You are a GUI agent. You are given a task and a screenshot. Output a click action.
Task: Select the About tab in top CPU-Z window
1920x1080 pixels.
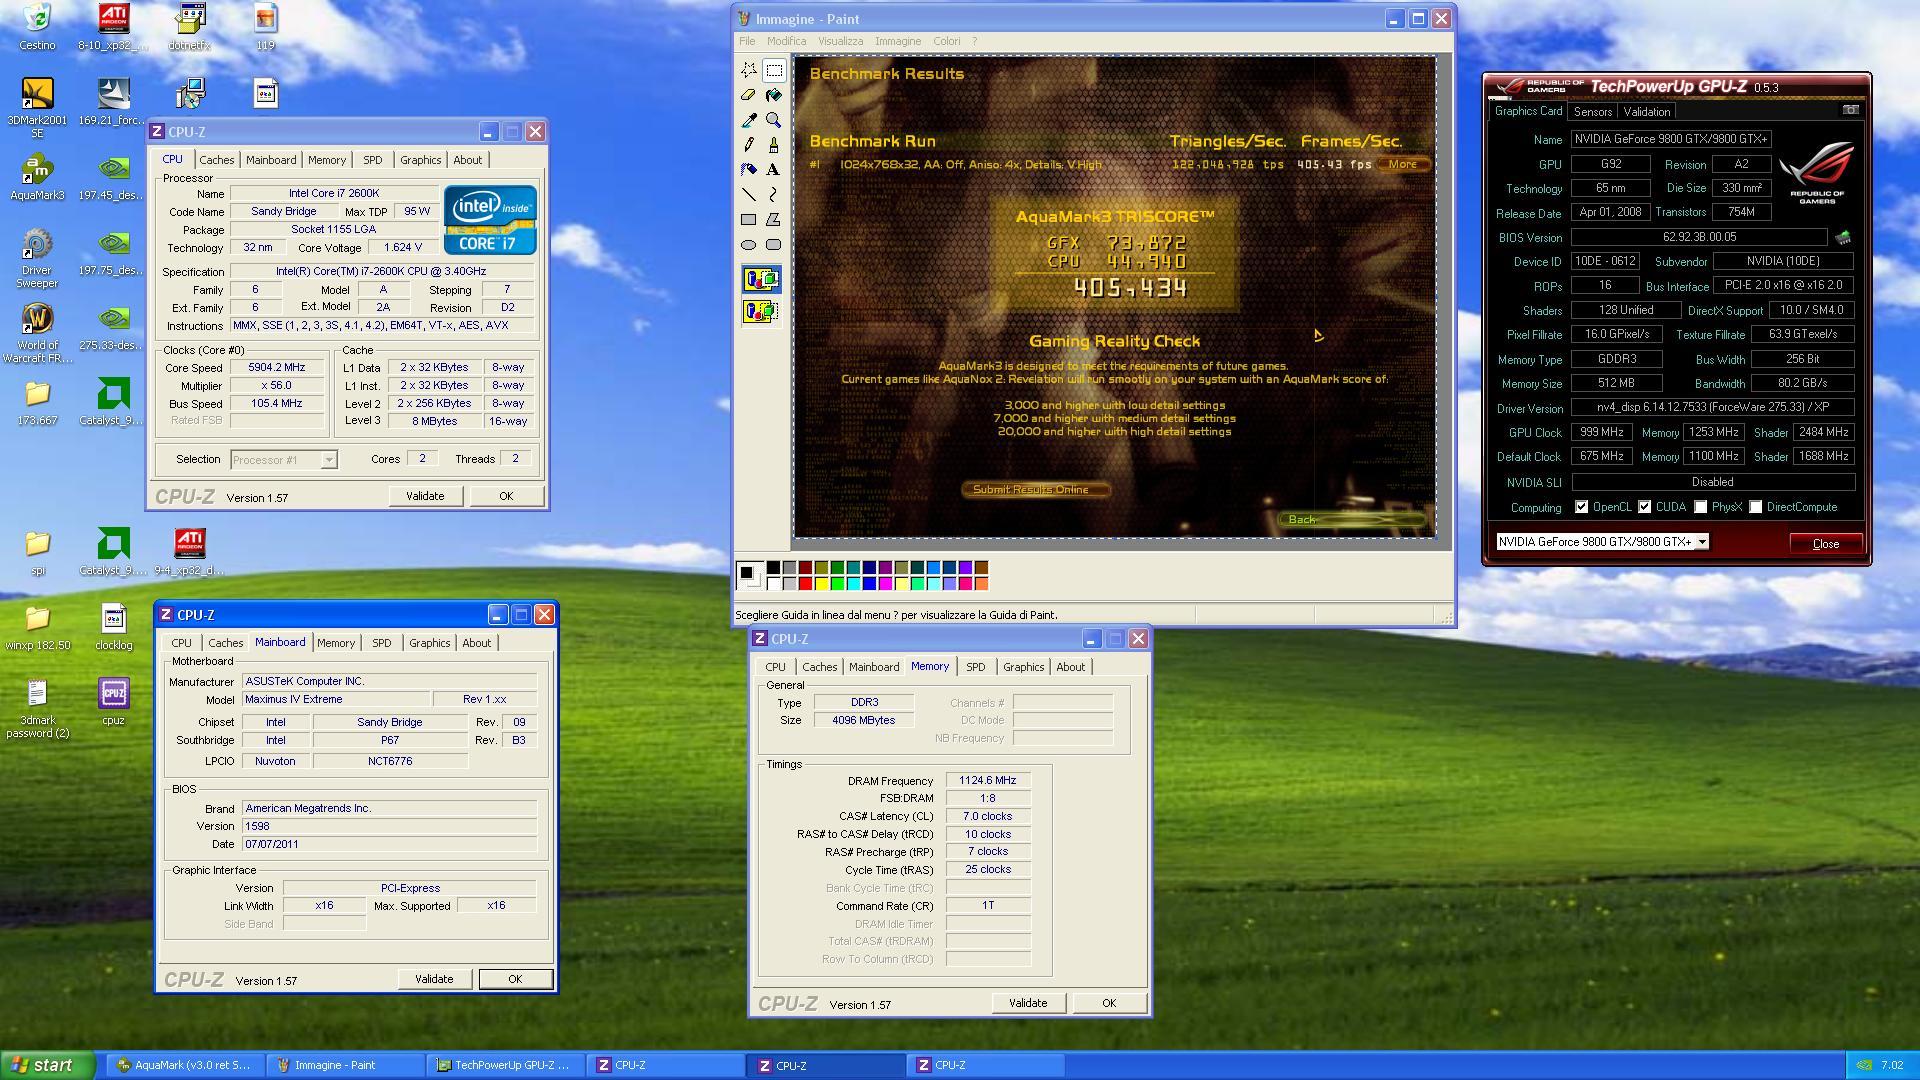point(467,160)
